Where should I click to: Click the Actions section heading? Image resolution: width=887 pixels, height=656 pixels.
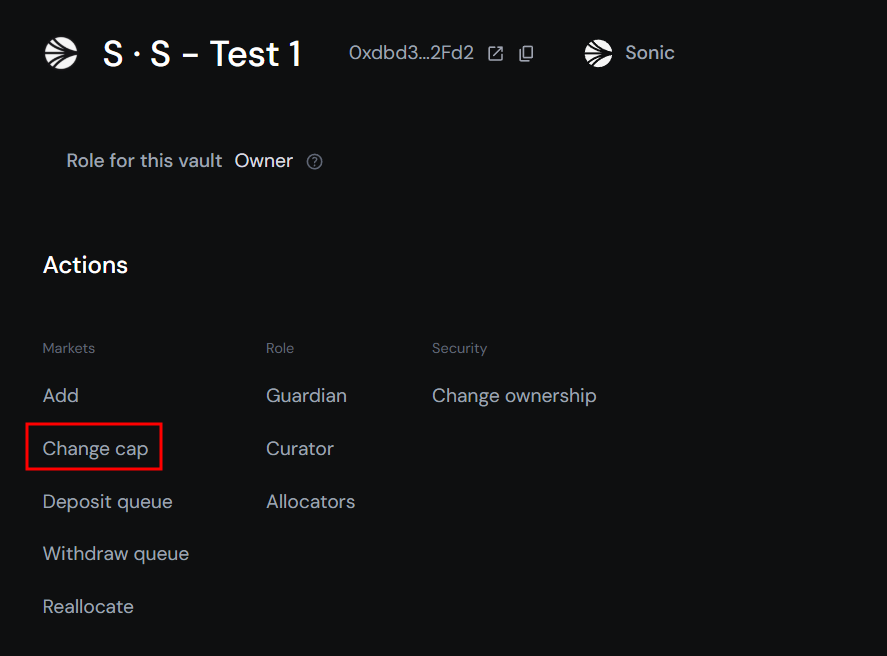(x=85, y=265)
